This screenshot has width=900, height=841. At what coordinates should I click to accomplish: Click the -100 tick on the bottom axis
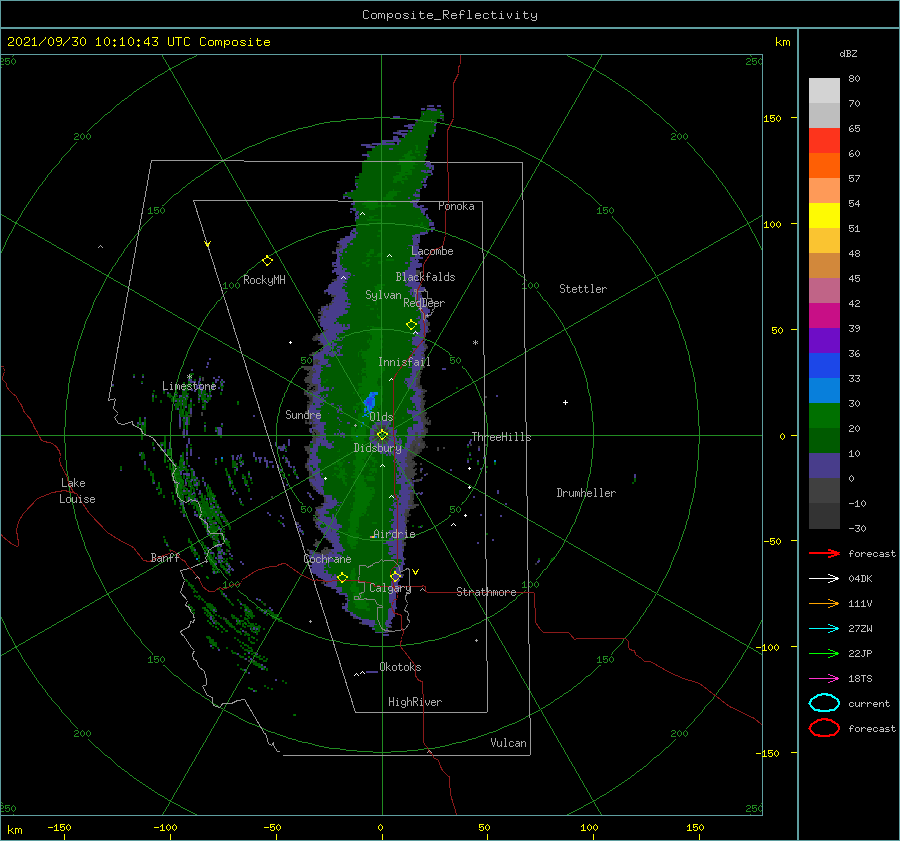[x=165, y=827]
